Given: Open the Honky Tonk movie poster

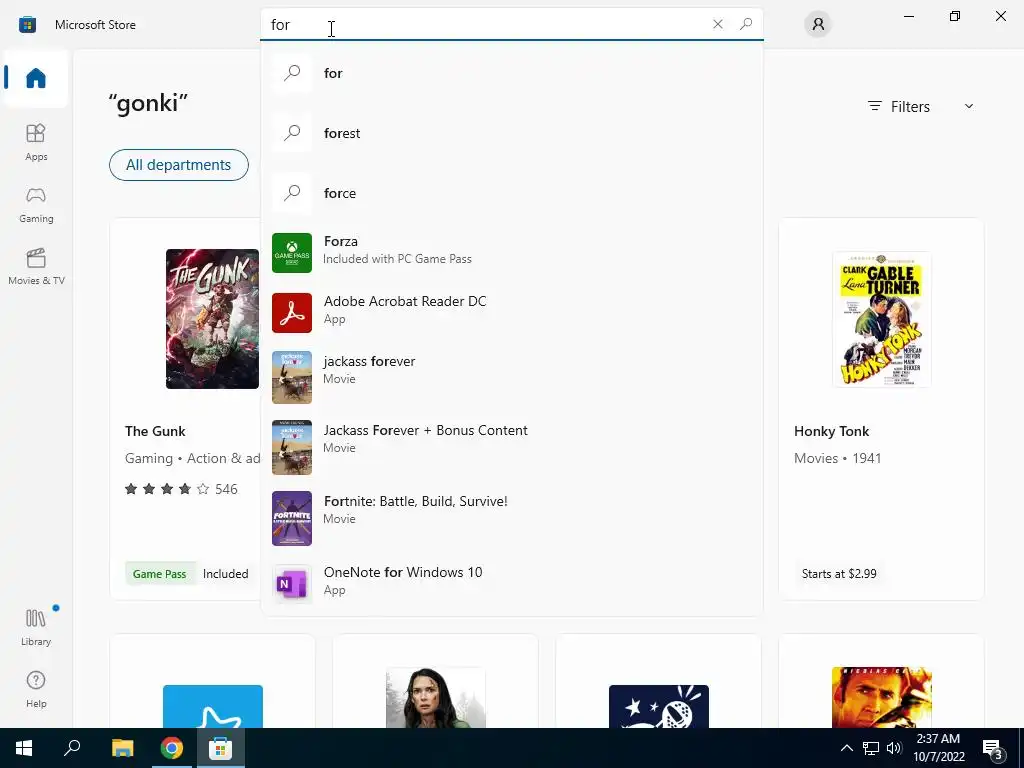Looking at the screenshot, I should pos(882,319).
